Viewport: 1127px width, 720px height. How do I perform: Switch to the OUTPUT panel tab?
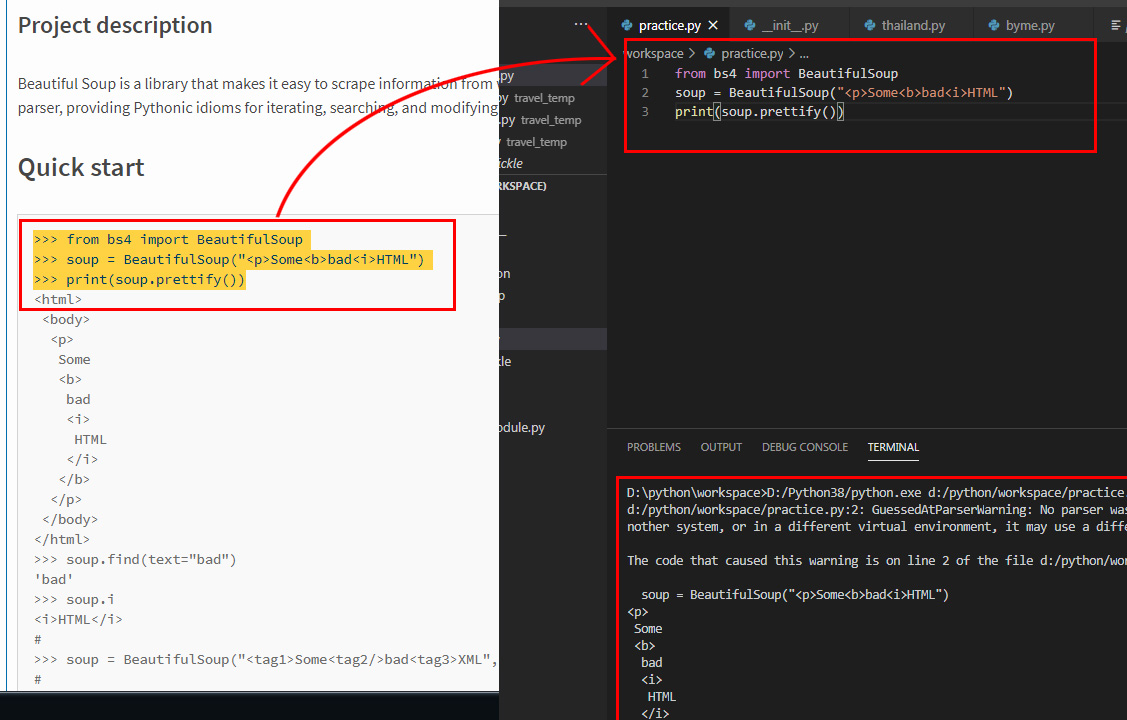721,447
